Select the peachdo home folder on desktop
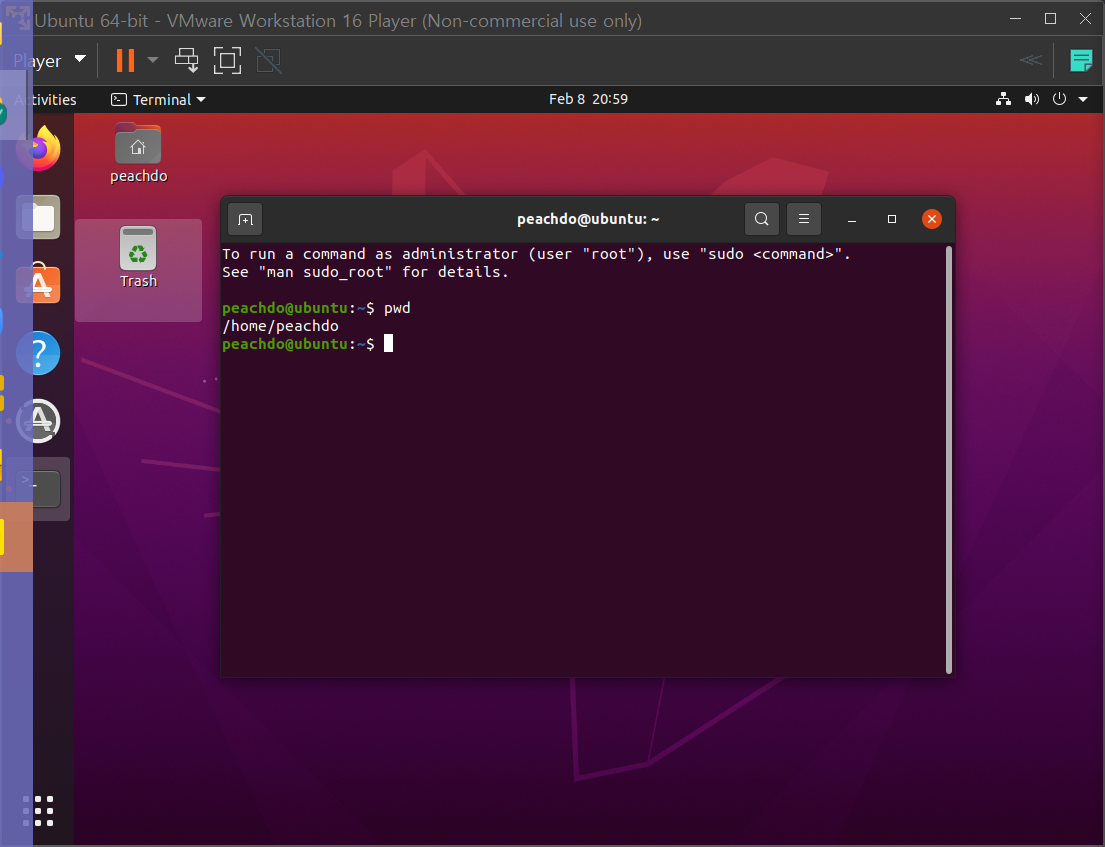The image size is (1105, 847). click(x=138, y=153)
